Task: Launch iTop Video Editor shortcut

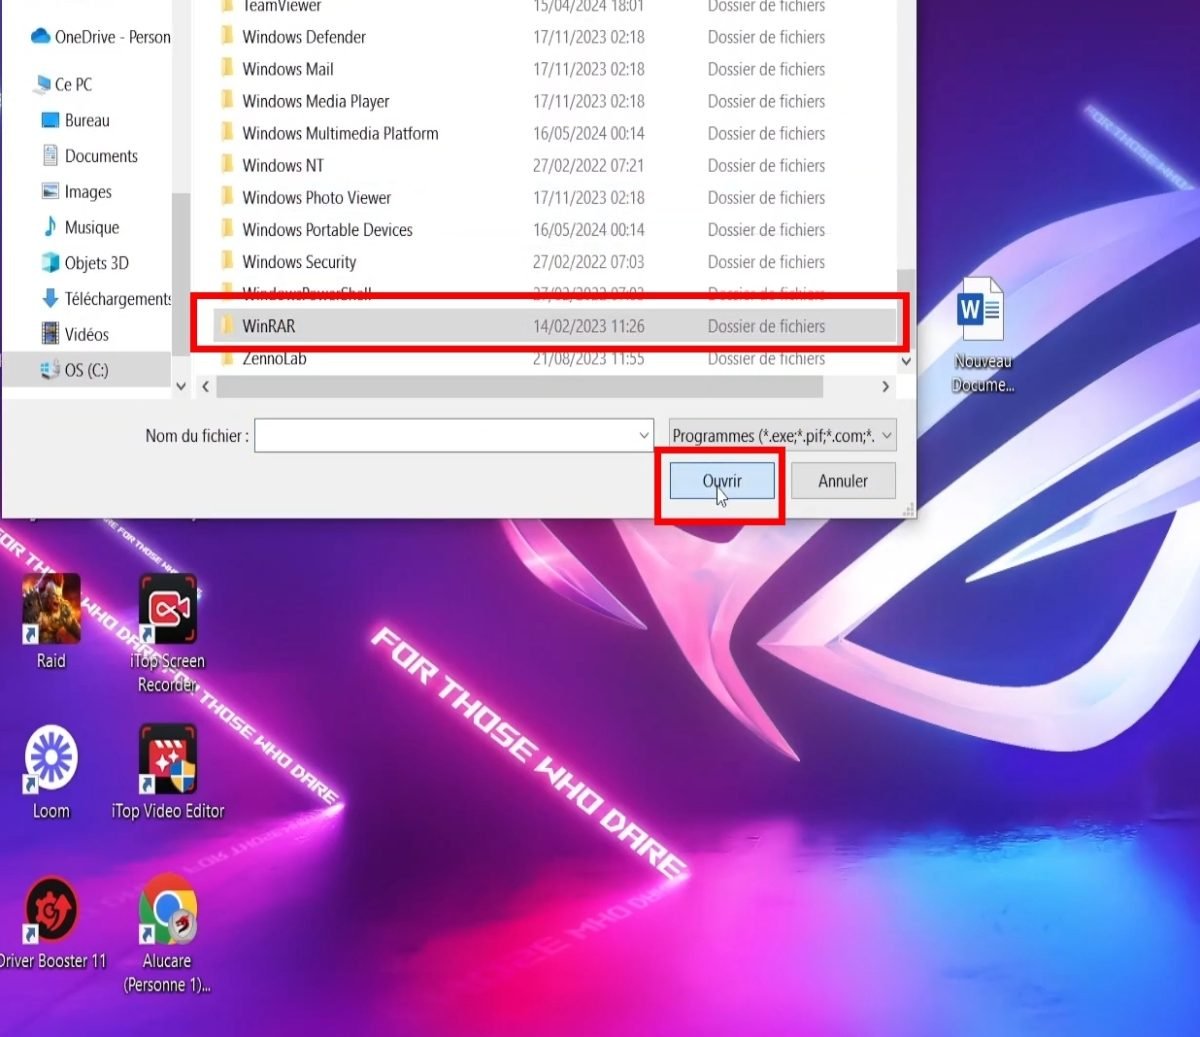Action: 167,759
